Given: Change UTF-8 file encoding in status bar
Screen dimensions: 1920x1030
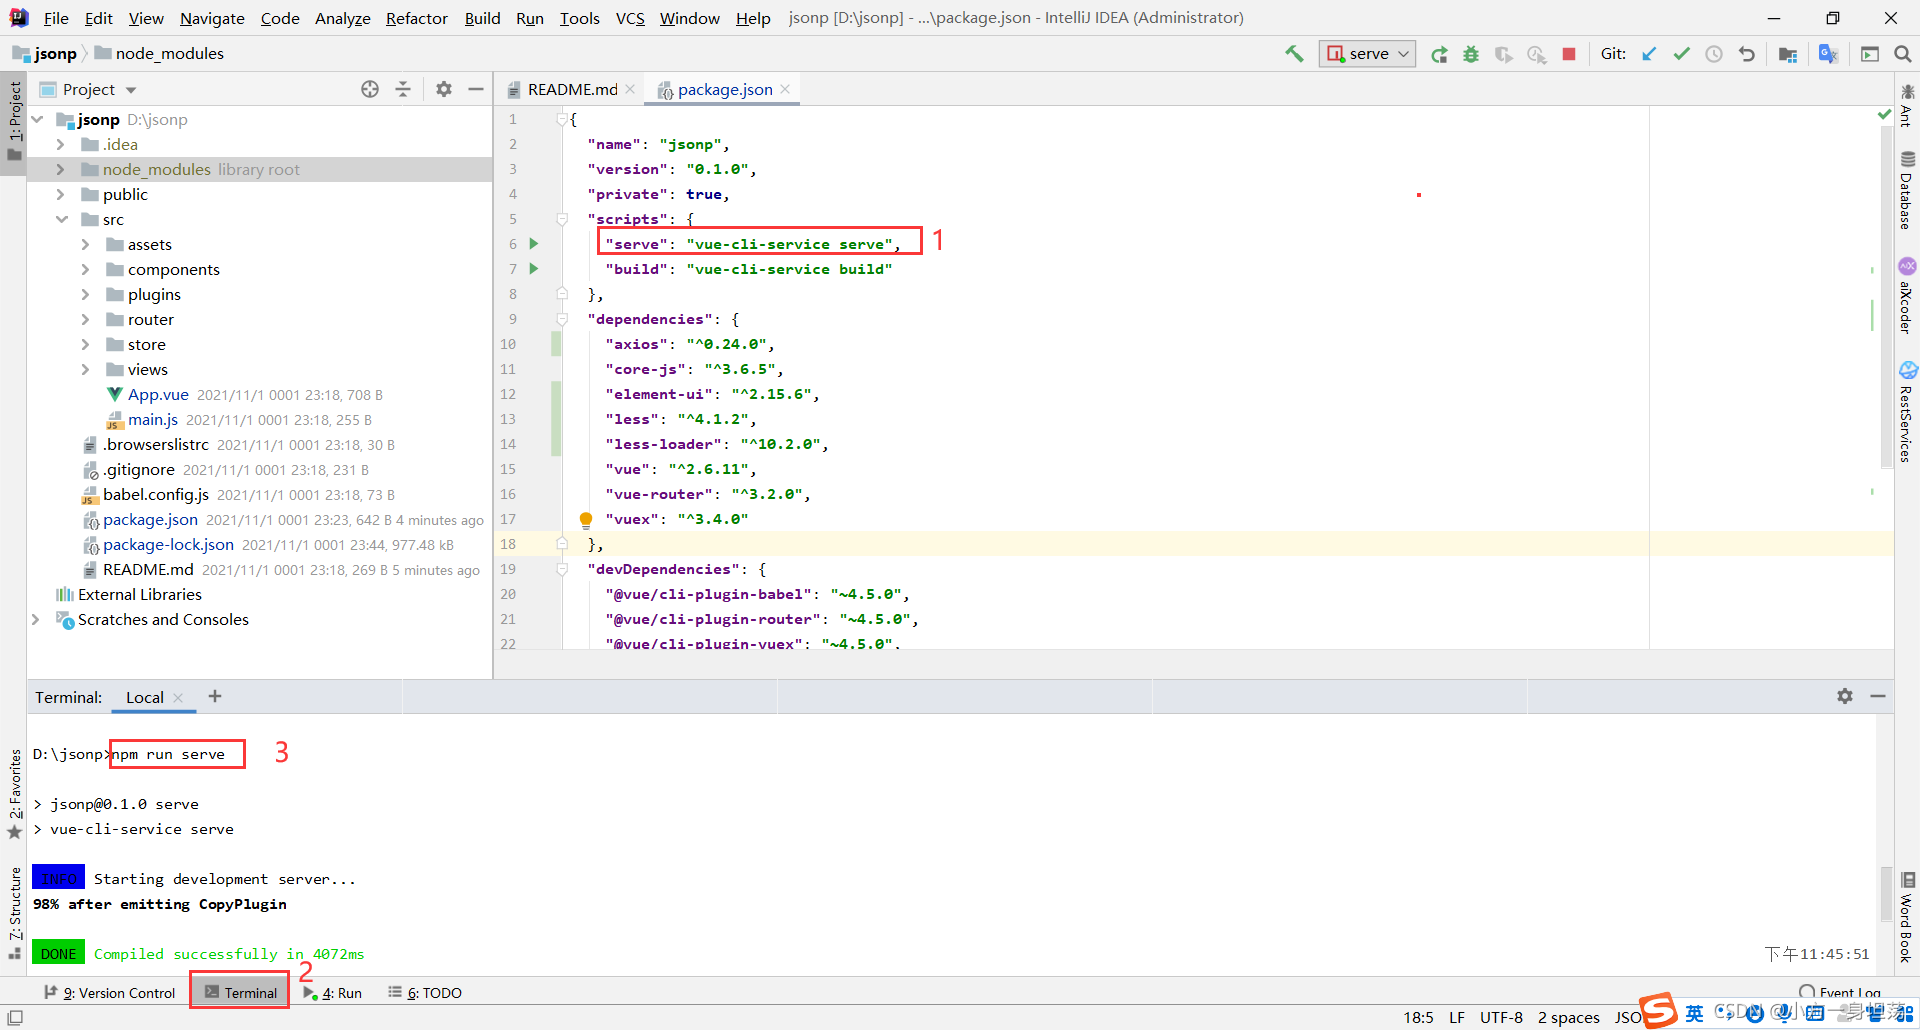Looking at the screenshot, I should 1501,1017.
